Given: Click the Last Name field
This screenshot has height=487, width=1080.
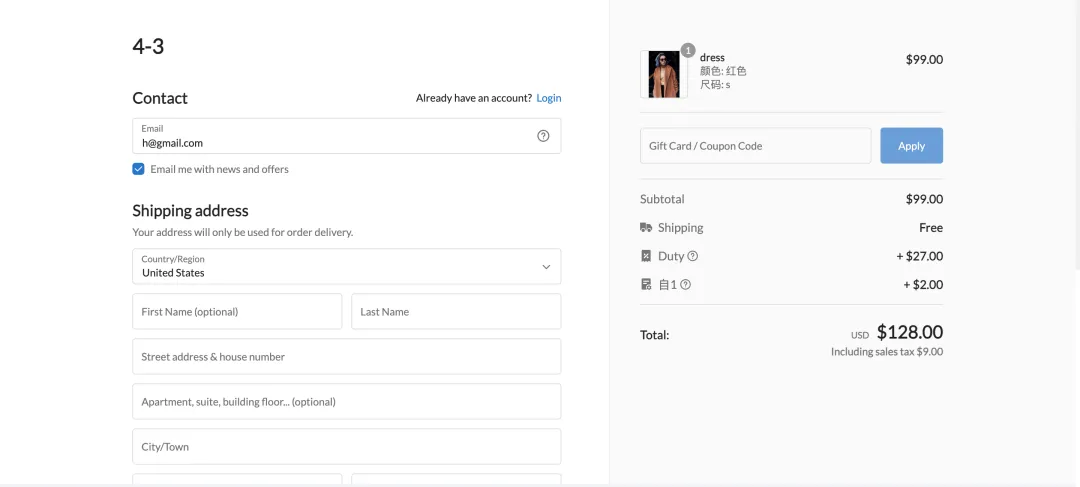Looking at the screenshot, I should (x=456, y=312).
